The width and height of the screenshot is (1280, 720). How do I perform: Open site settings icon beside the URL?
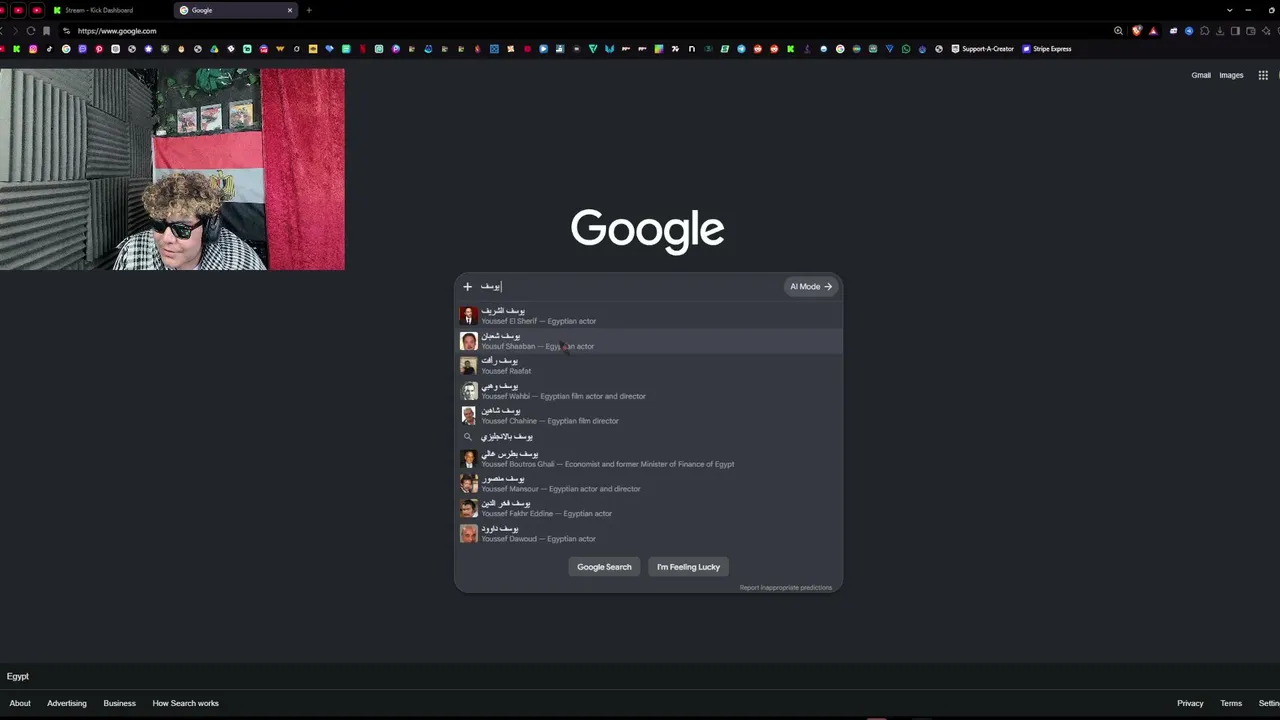[67, 31]
